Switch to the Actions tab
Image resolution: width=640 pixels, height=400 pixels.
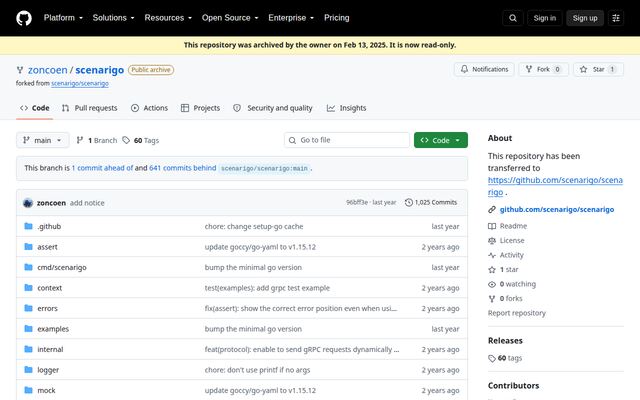[x=149, y=108]
